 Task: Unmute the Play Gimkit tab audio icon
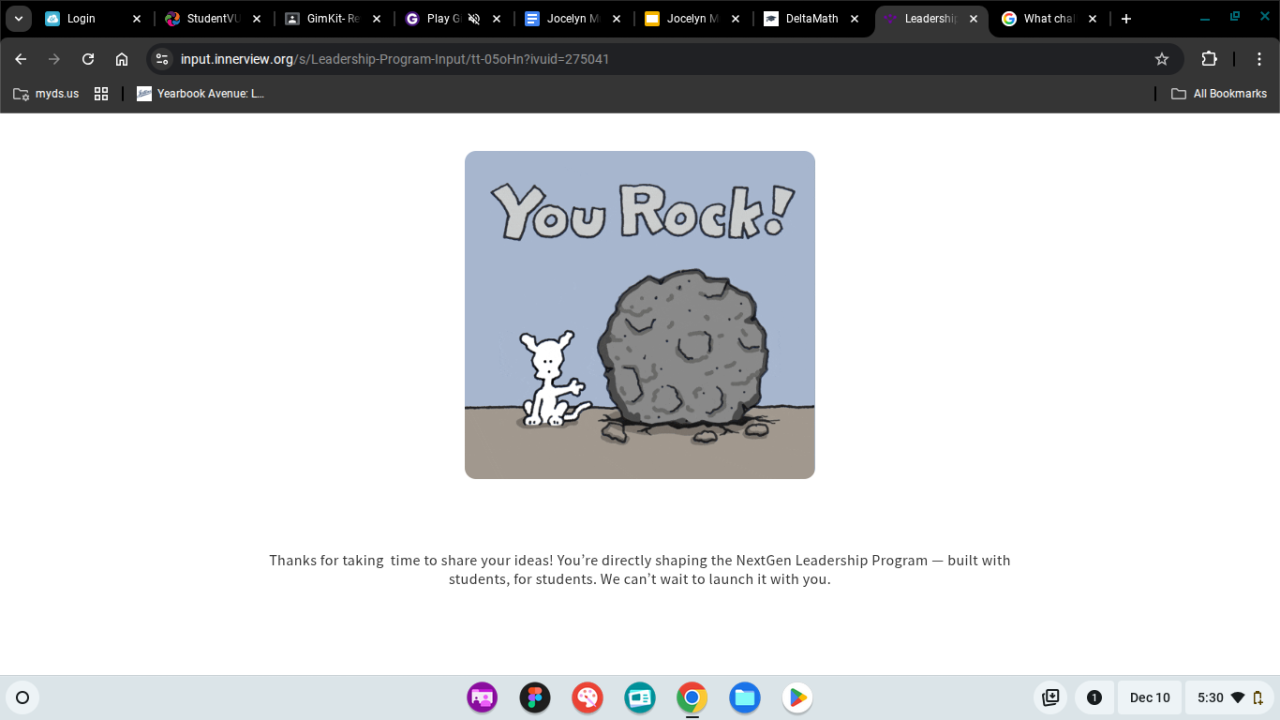pyautogui.click(x=474, y=19)
